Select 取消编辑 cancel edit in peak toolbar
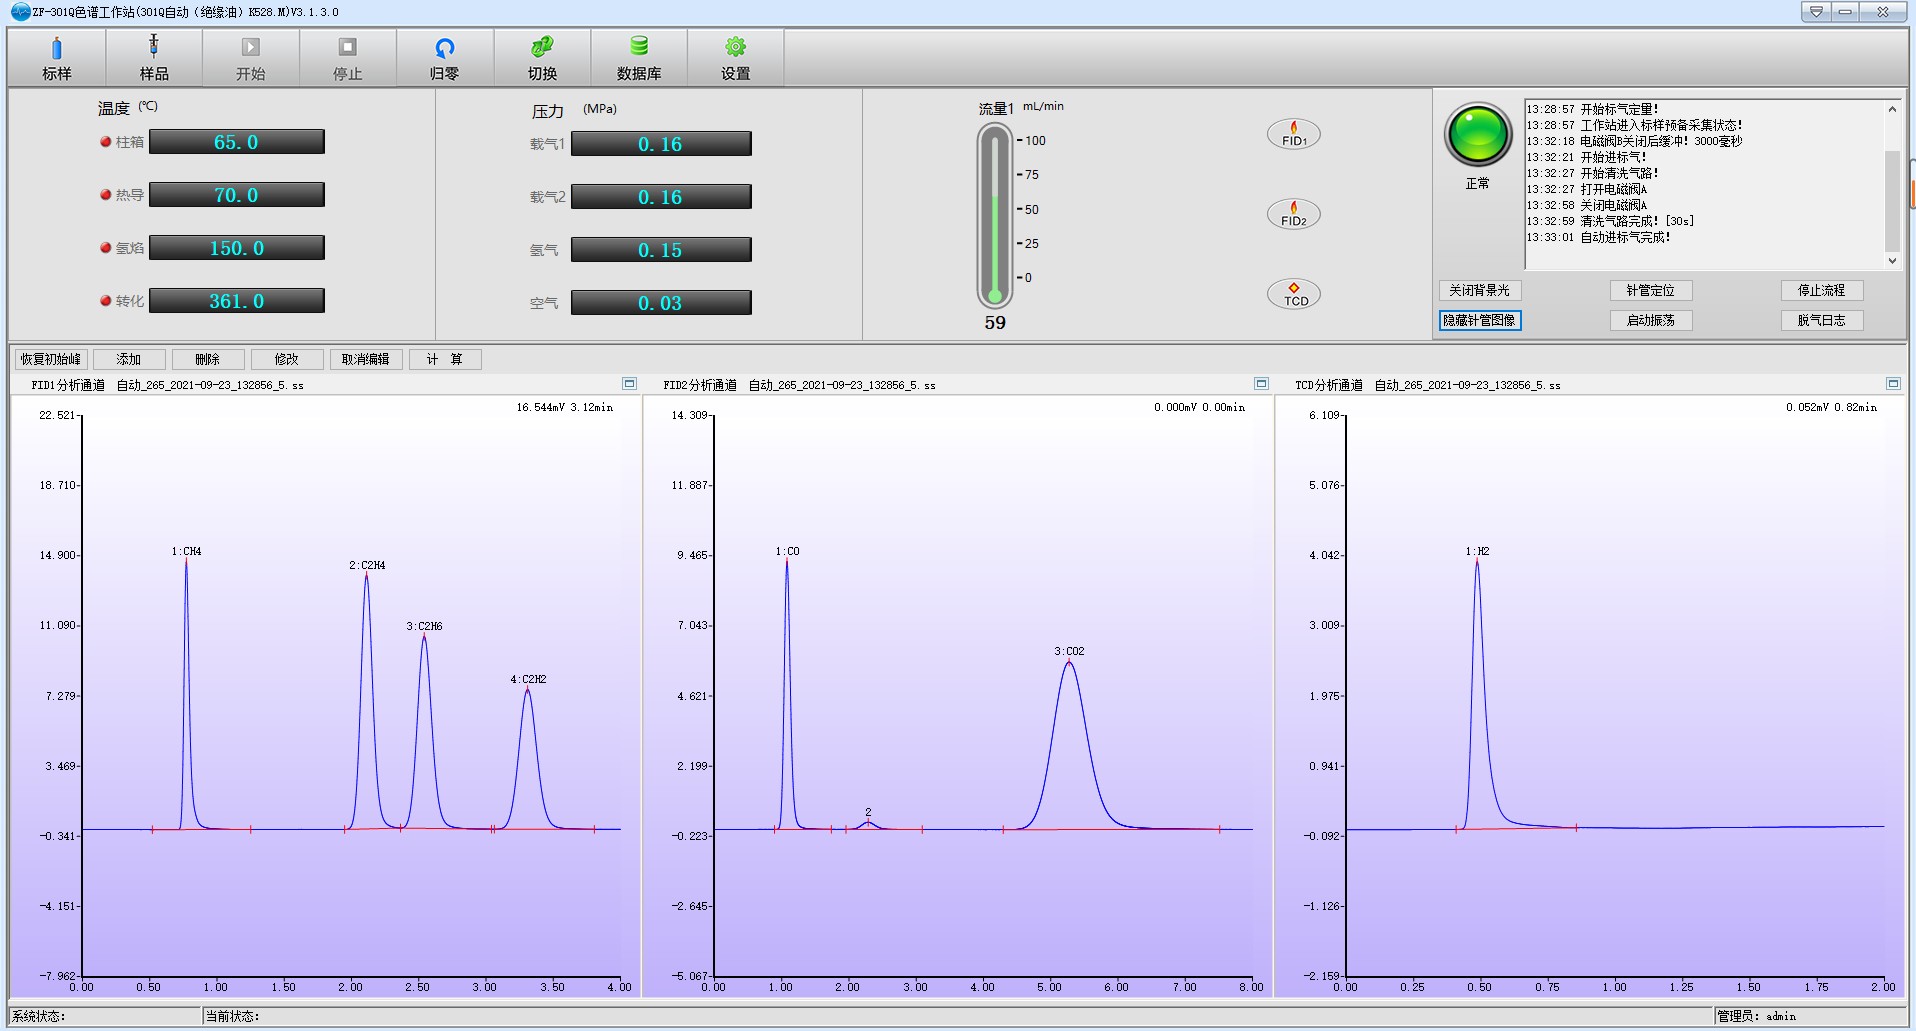The image size is (1916, 1031). [366, 359]
